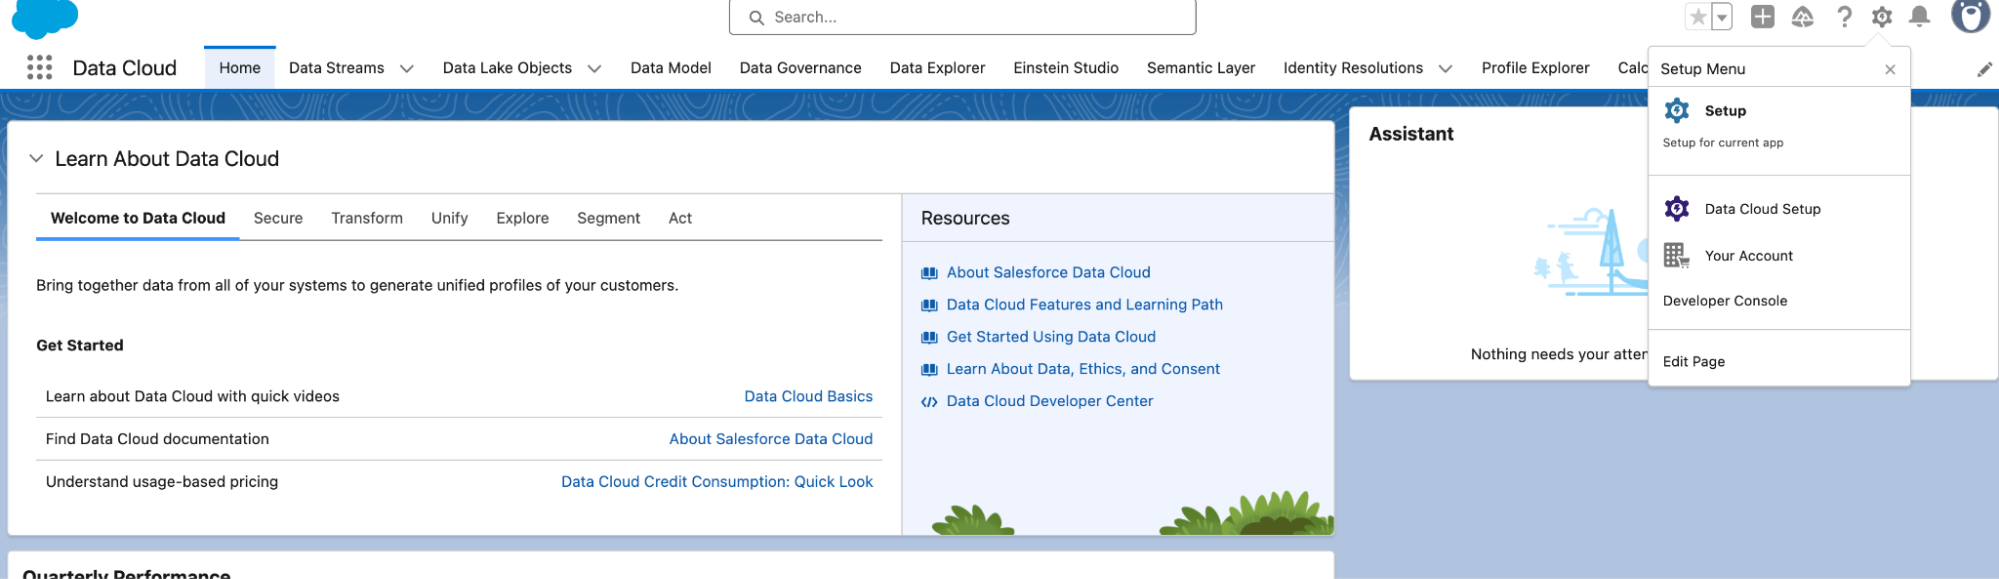Switch to the Transform tab
This screenshot has height=579, width=1999.
367,218
